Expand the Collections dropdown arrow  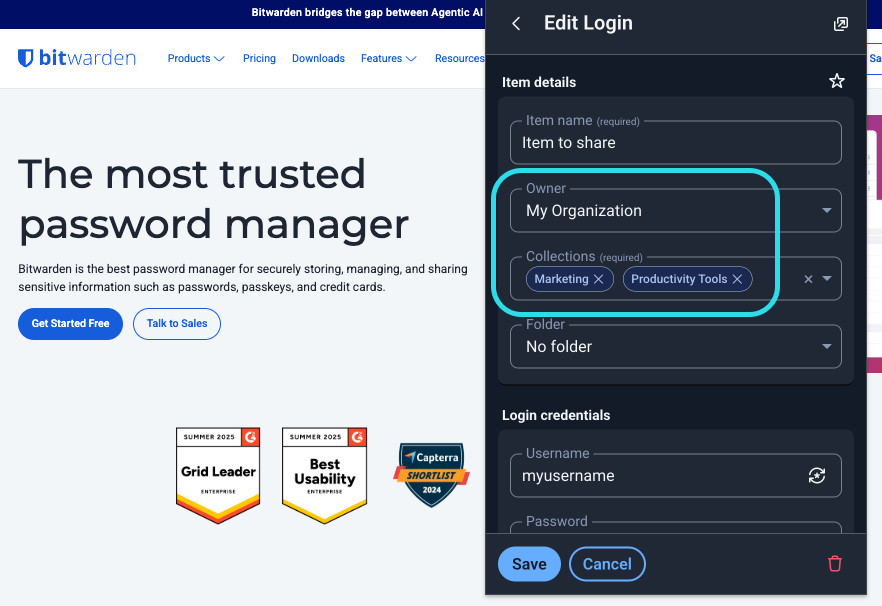(x=827, y=279)
